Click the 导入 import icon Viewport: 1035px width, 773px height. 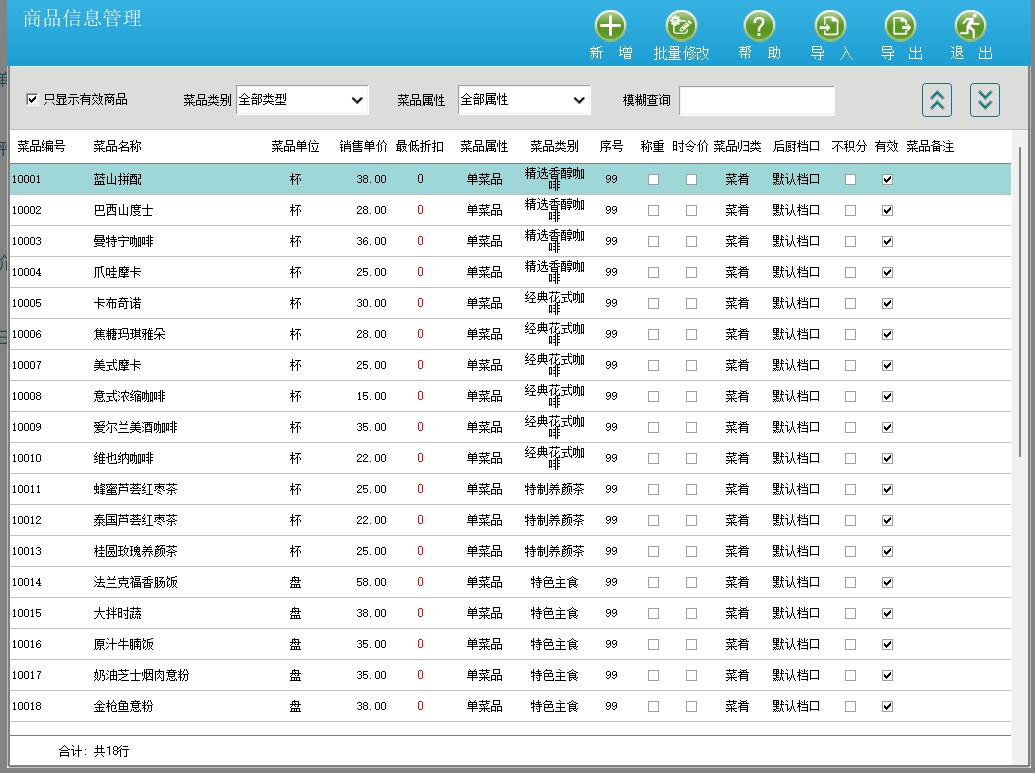point(830,27)
